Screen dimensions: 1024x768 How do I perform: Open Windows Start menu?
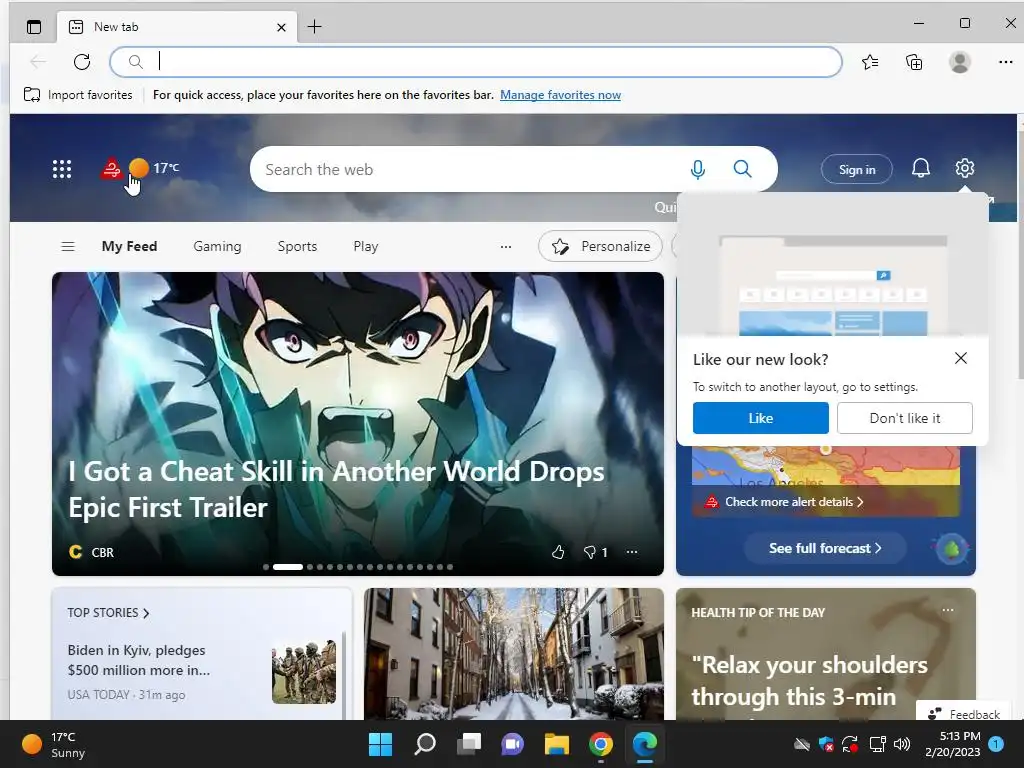(380, 744)
